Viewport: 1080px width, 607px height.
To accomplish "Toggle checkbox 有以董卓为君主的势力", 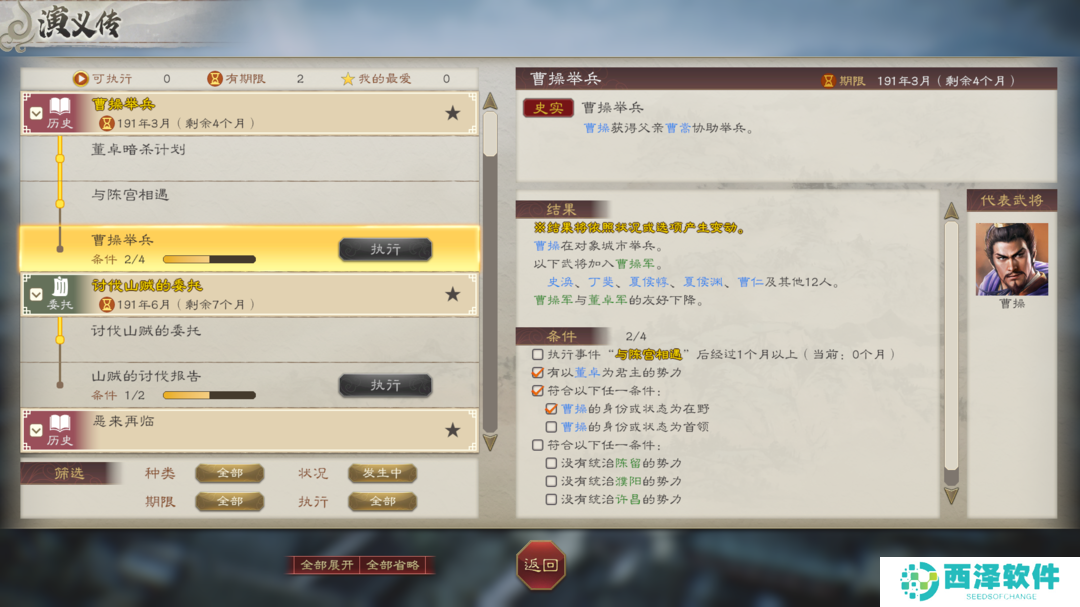I will pyautogui.click(x=538, y=372).
